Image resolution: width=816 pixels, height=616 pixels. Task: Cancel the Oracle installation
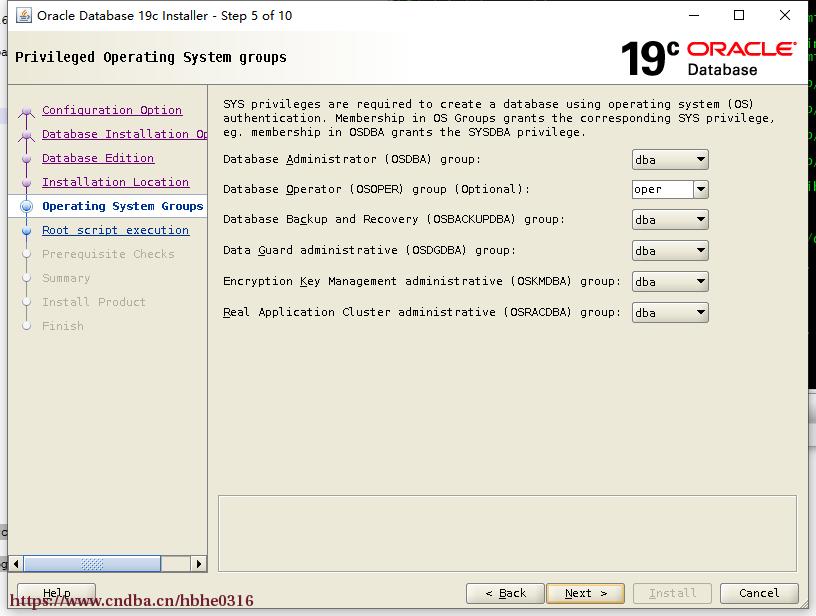(759, 593)
